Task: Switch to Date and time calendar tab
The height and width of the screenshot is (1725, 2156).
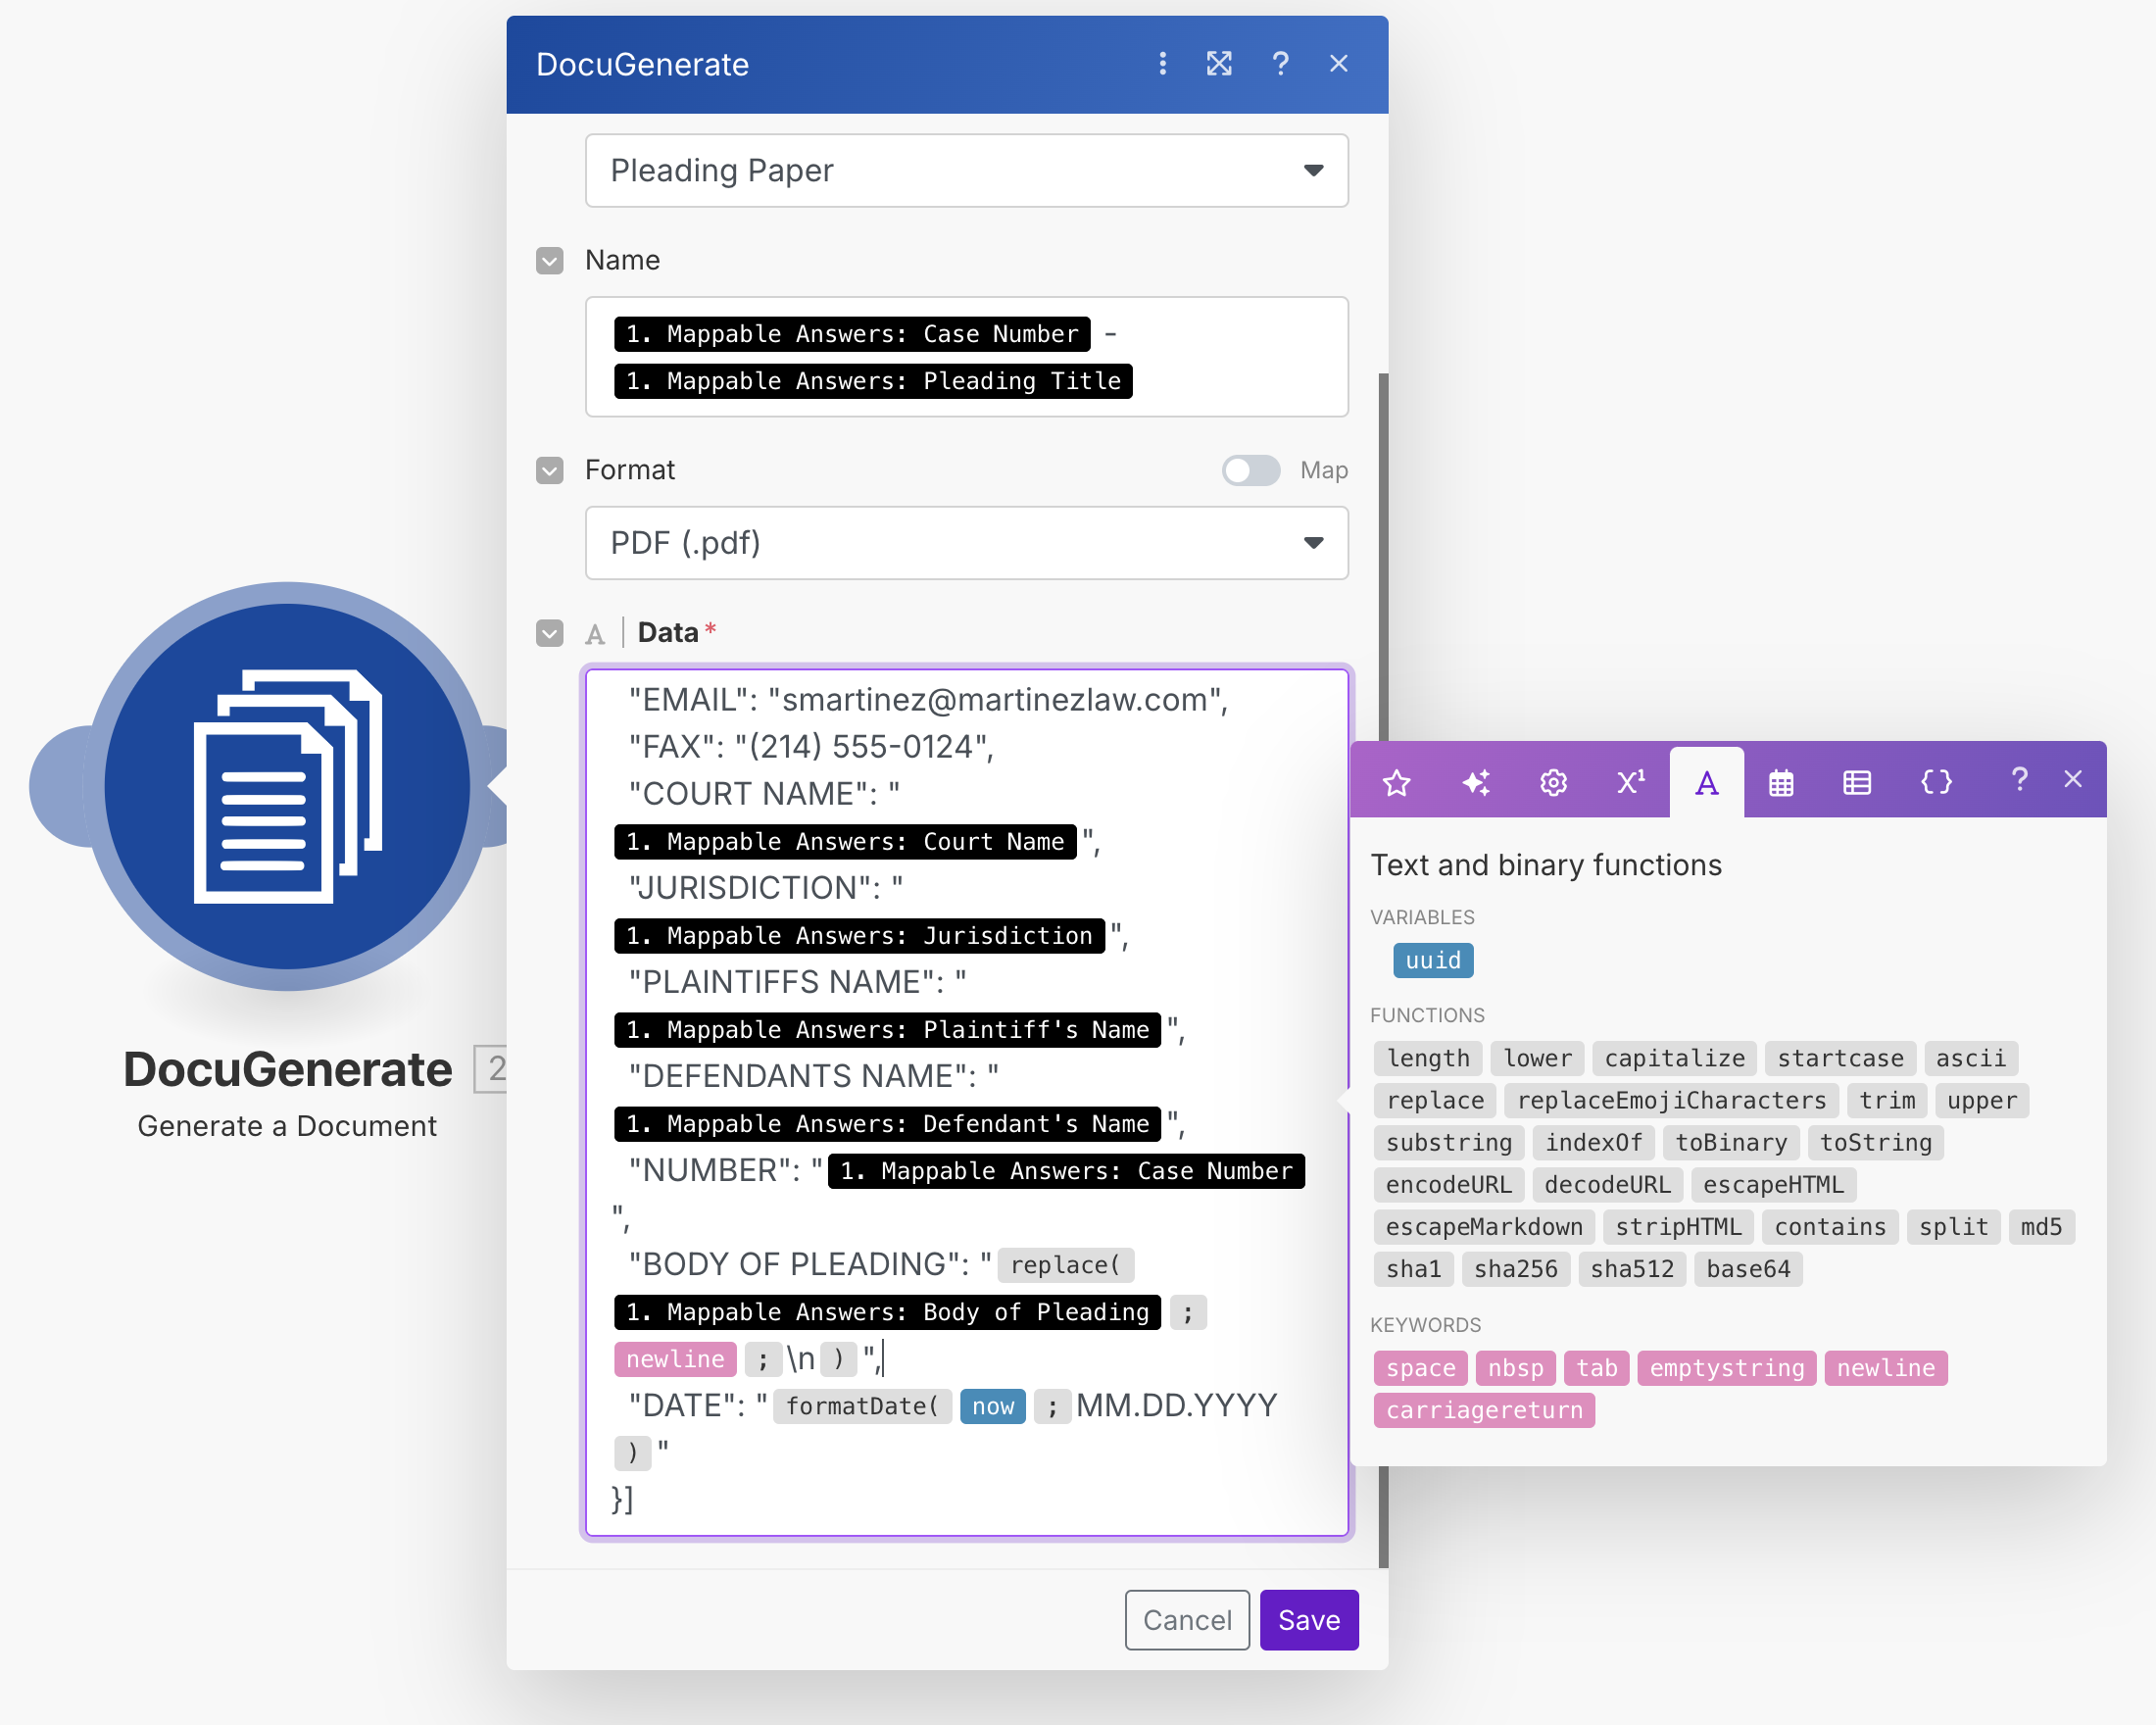Action: tap(1781, 782)
